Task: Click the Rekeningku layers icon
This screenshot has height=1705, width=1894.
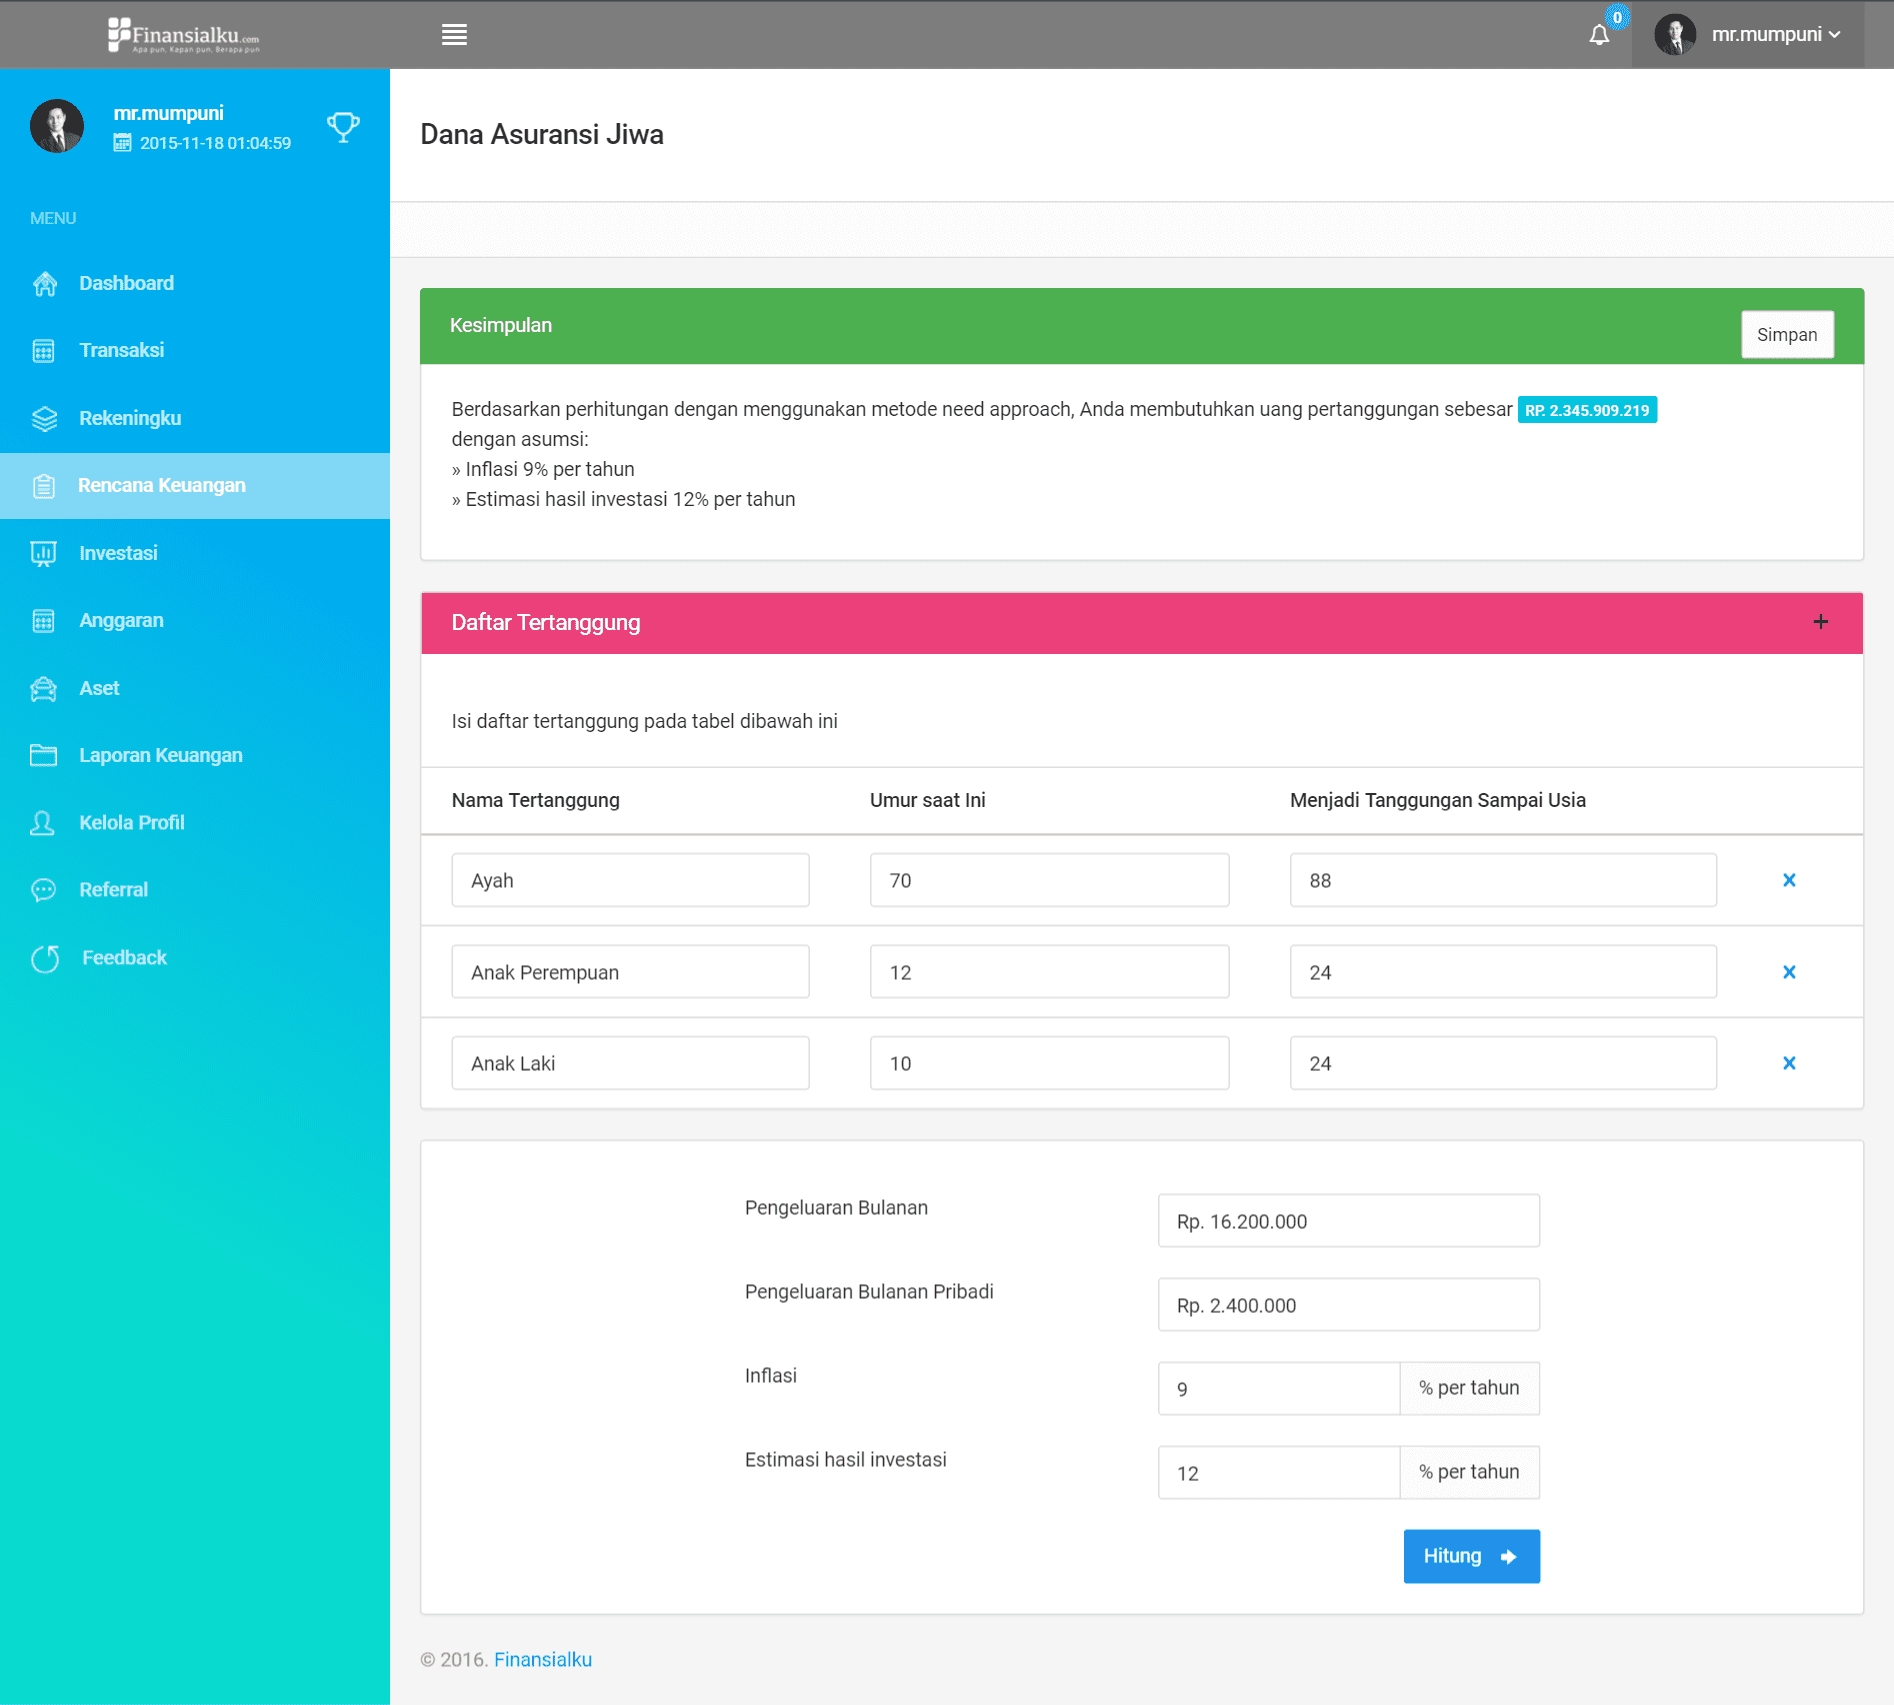Action: pyautogui.click(x=44, y=419)
